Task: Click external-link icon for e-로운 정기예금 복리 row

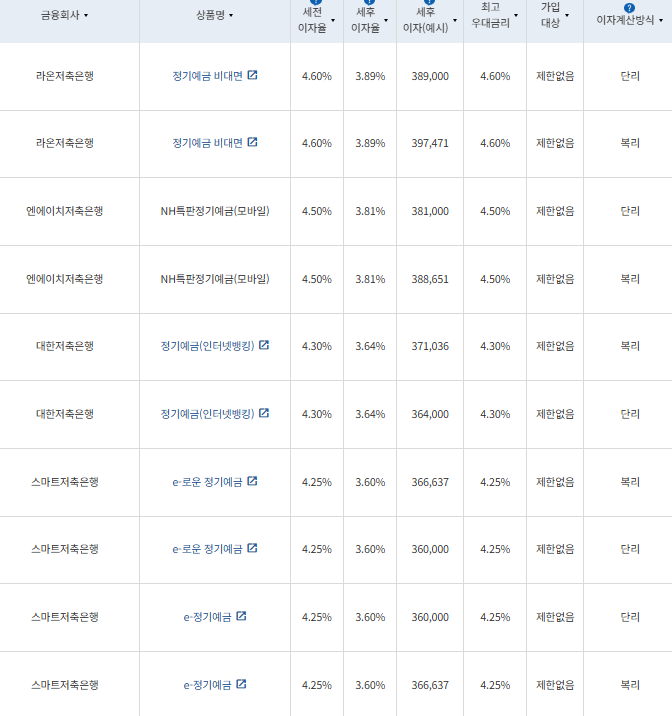Action: pyautogui.click(x=252, y=481)
